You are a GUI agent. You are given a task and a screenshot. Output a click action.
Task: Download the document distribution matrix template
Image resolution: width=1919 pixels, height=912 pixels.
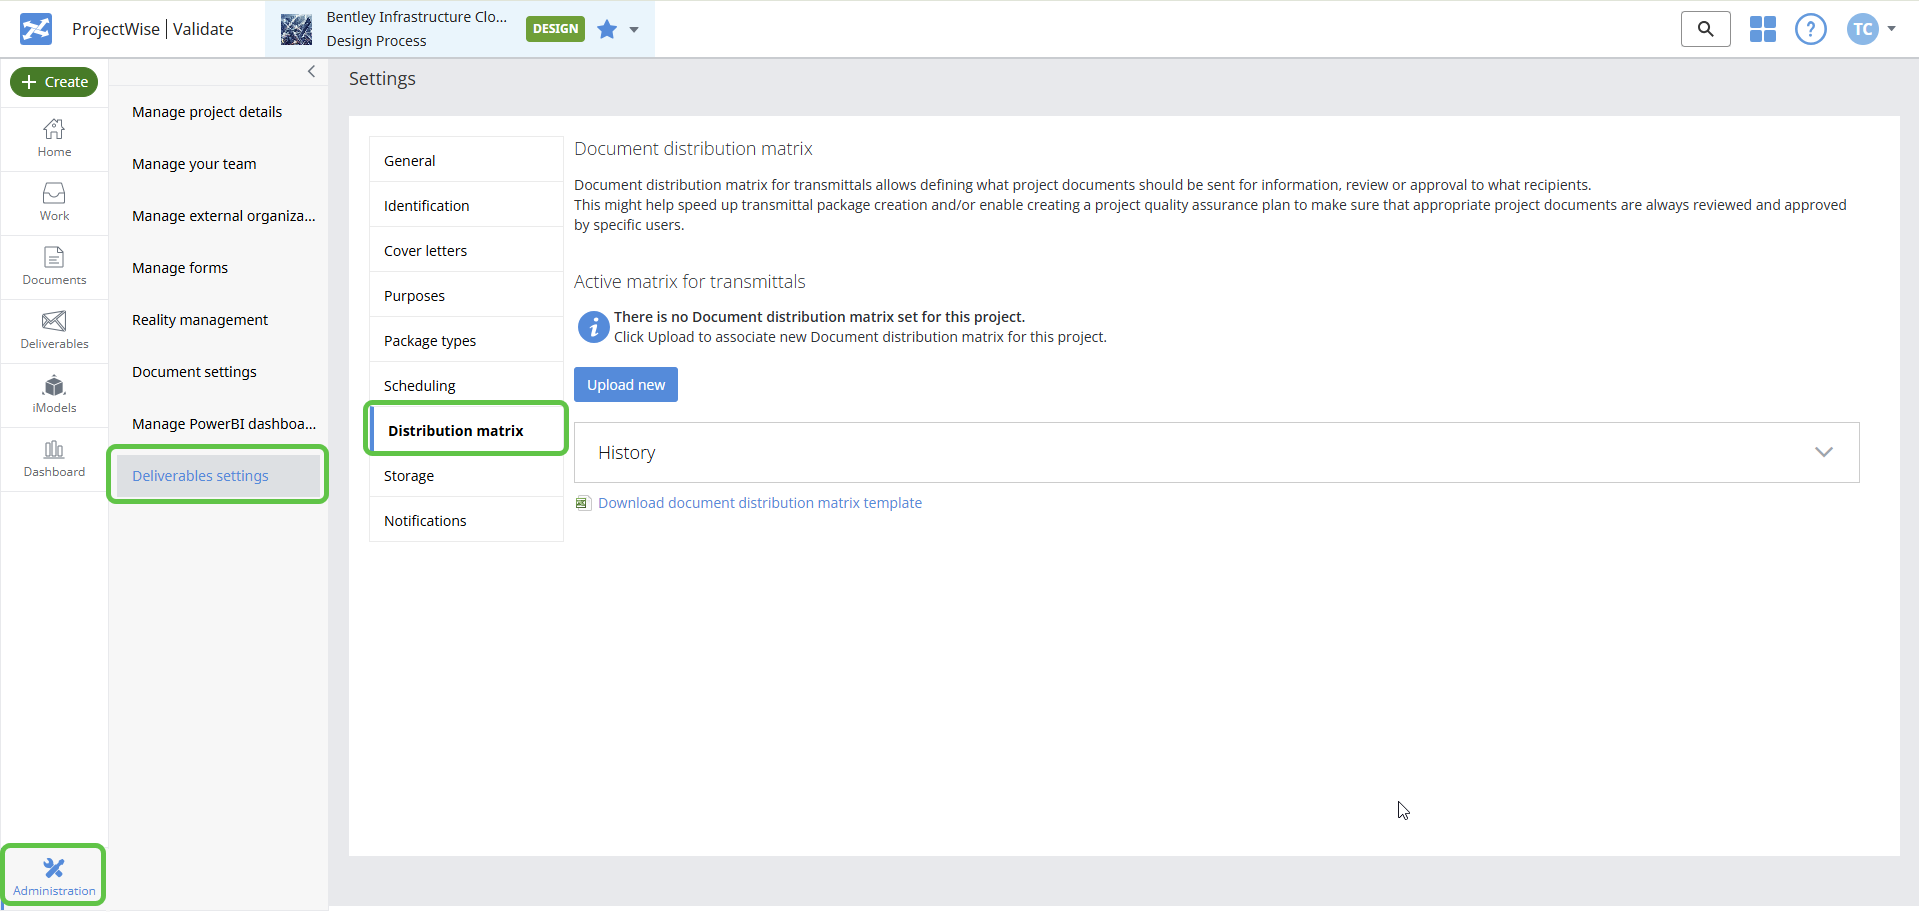click(x=759, y=502)
